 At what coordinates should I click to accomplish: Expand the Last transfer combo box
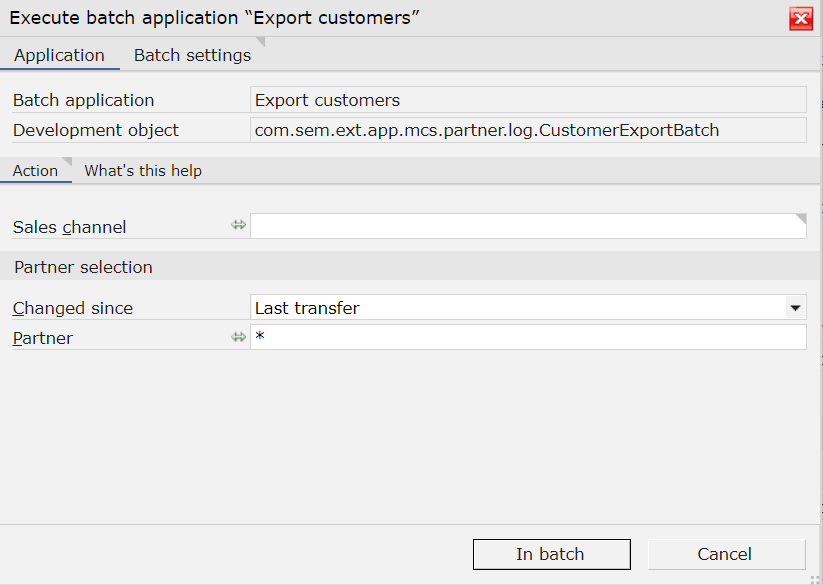pyautogui.click(x=528, y=307)
